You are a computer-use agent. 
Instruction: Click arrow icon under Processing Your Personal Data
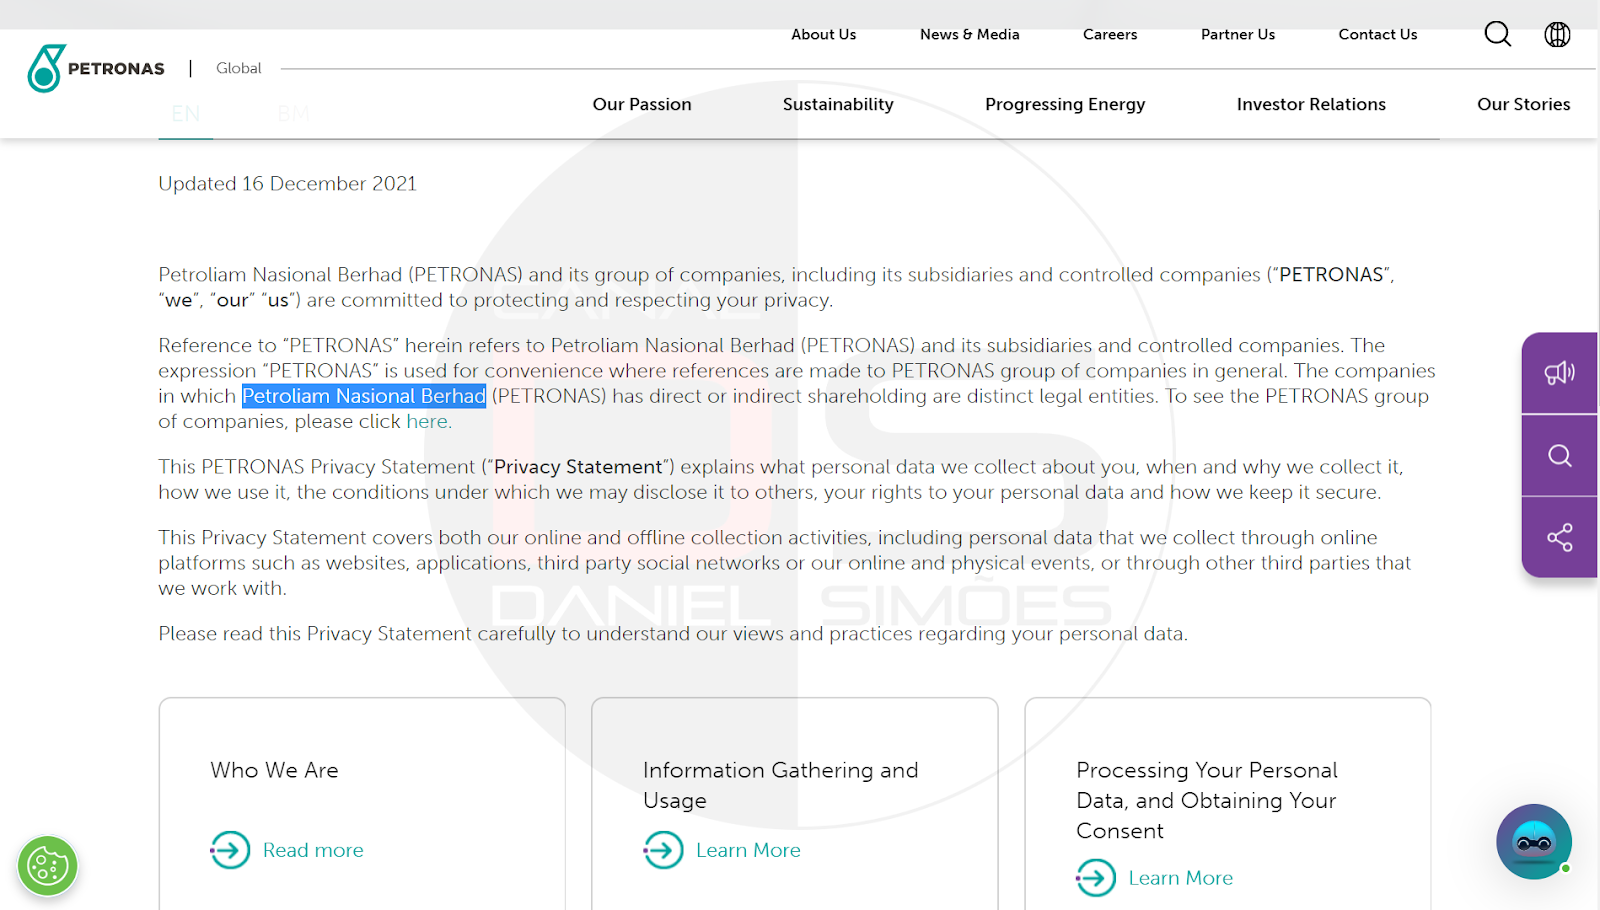pos(1096,878)
